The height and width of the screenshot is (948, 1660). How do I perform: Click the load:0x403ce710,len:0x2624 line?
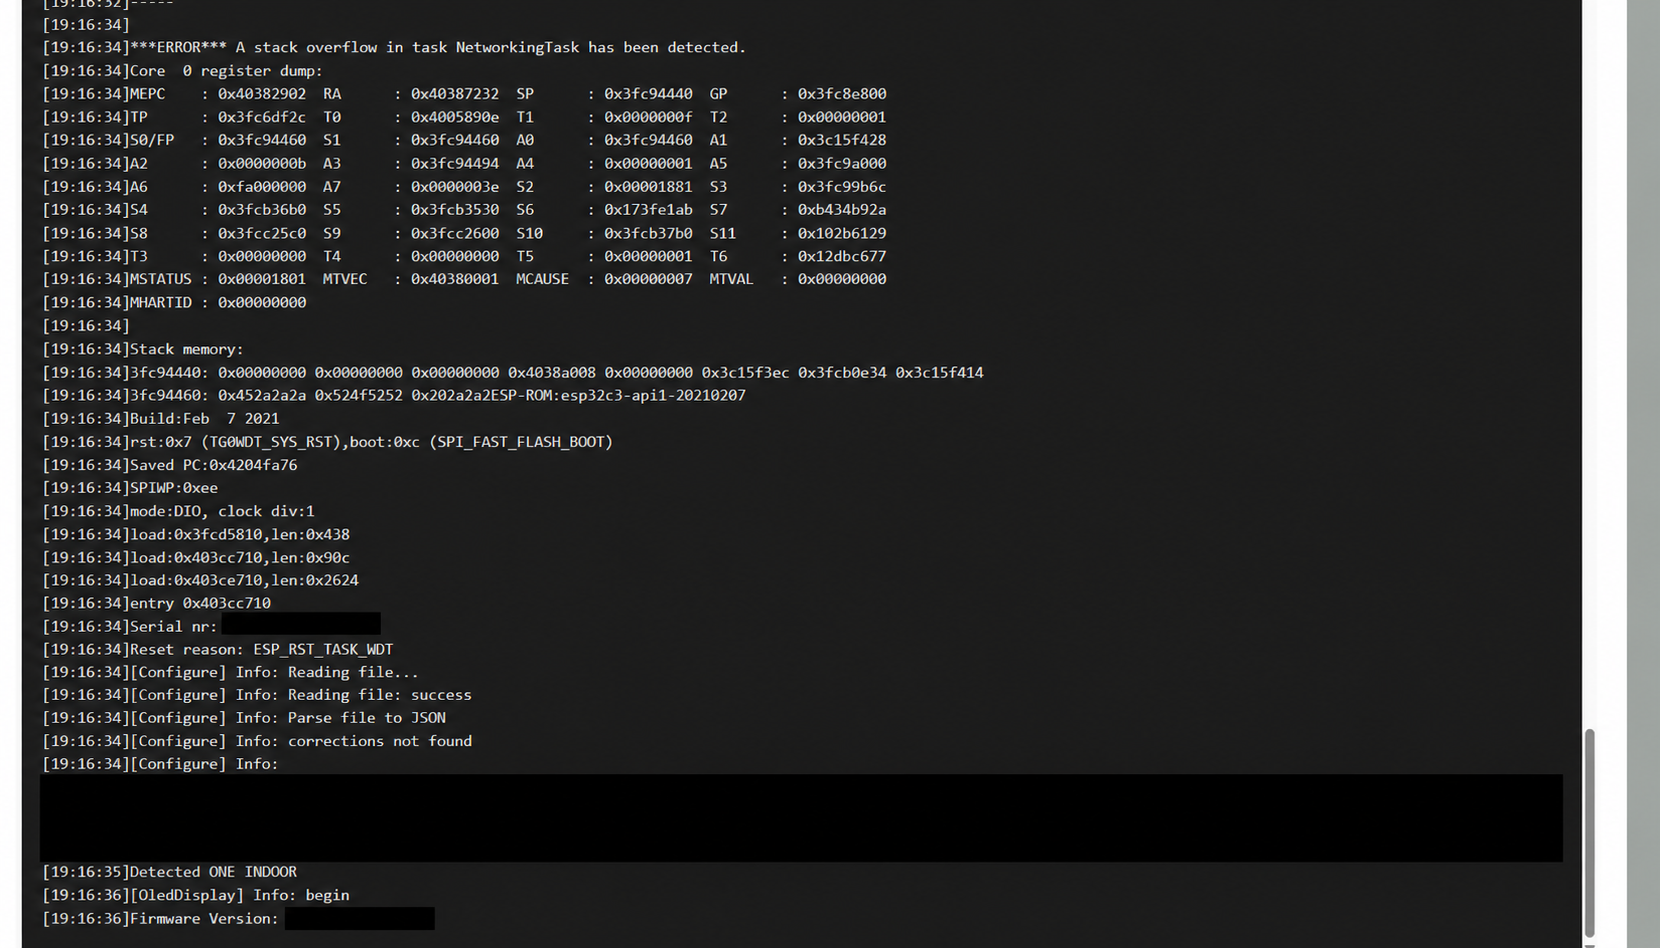click(200, 580)
